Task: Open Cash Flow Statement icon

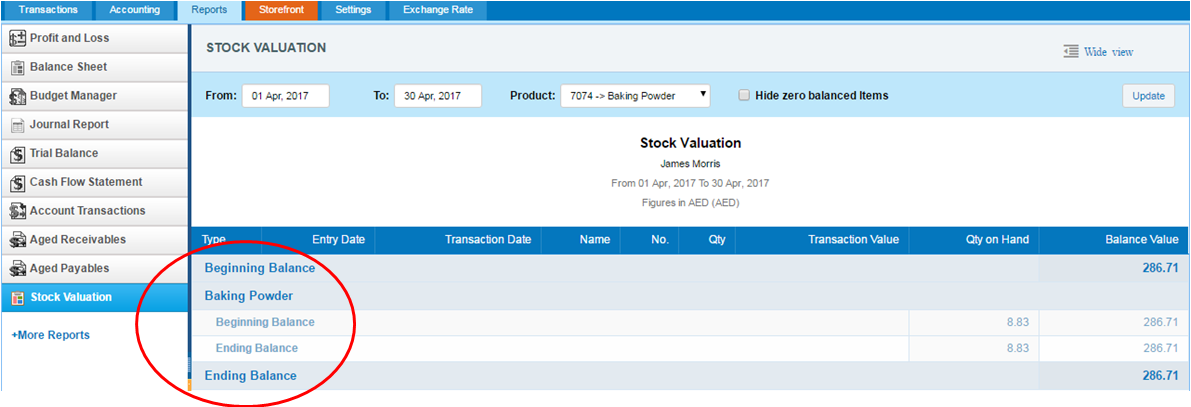Action: pos(17,182)
